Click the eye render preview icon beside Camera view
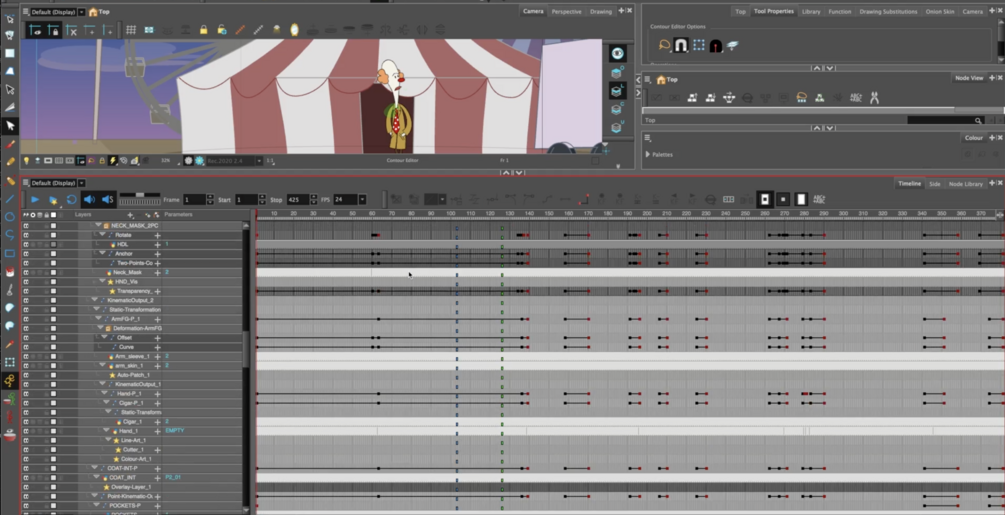The height and width of the screenshot is (515, 1005). pyautogui.click(x=617, y=54)
